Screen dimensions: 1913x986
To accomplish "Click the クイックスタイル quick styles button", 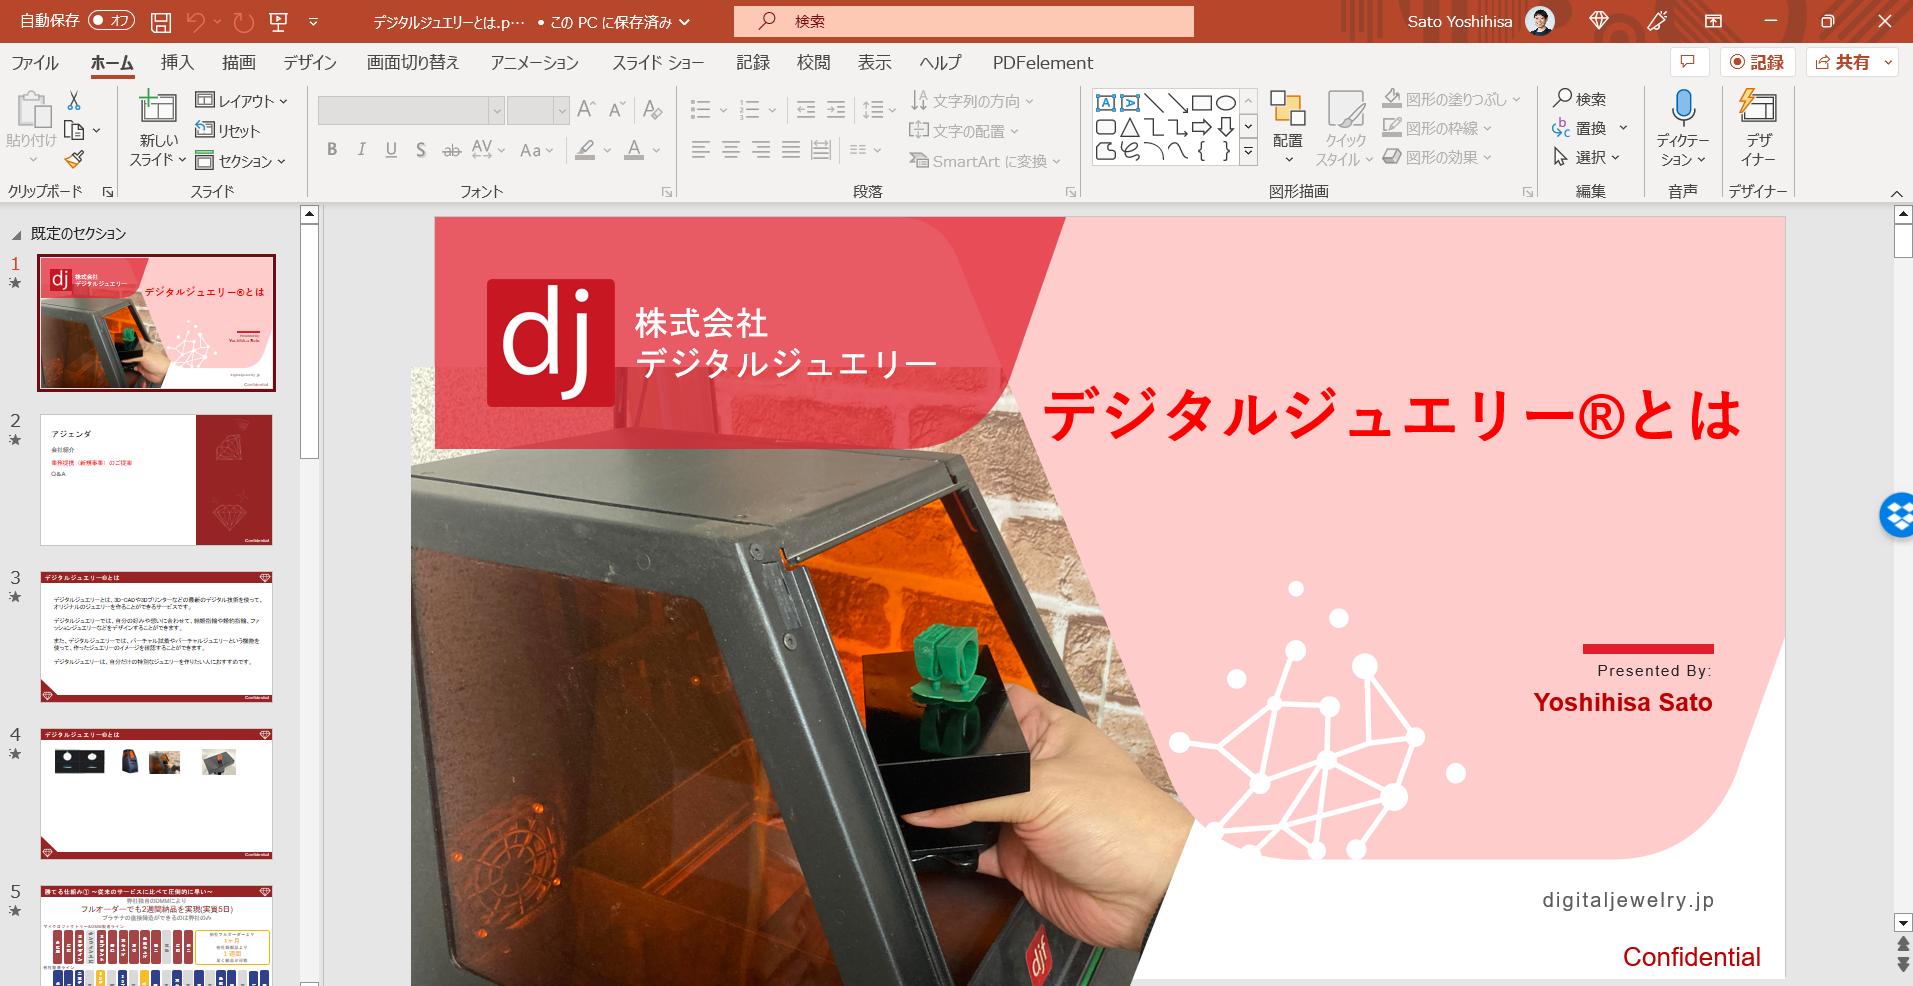I will pos(1344,128).
